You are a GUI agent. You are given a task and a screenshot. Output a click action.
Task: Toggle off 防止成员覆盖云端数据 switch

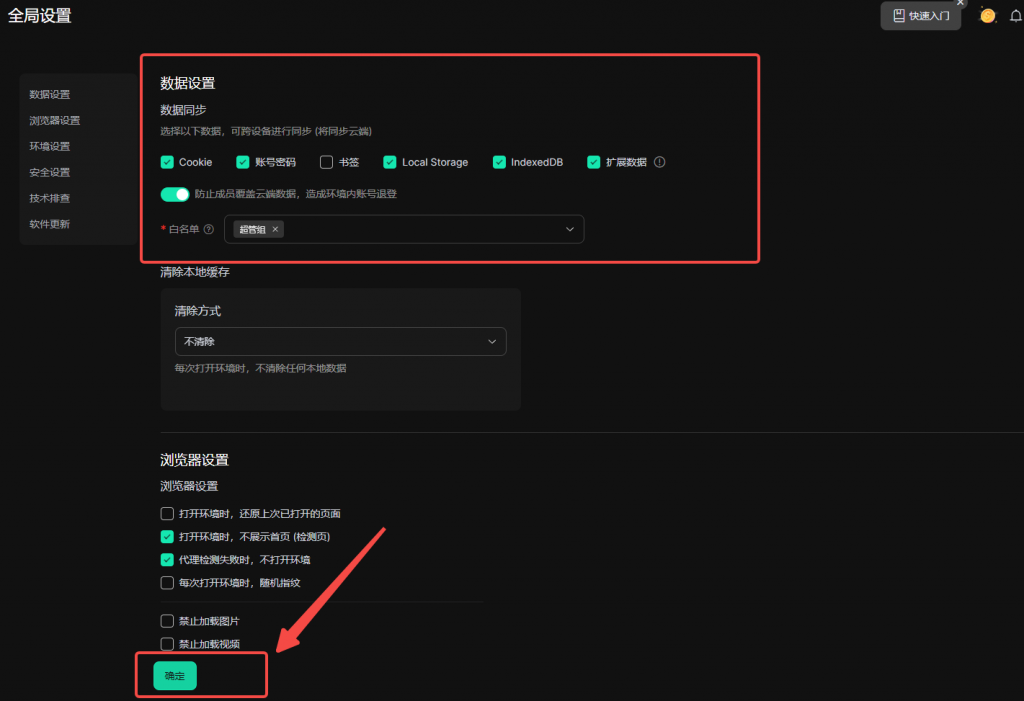pyautogui.click(x=175, y=194)
